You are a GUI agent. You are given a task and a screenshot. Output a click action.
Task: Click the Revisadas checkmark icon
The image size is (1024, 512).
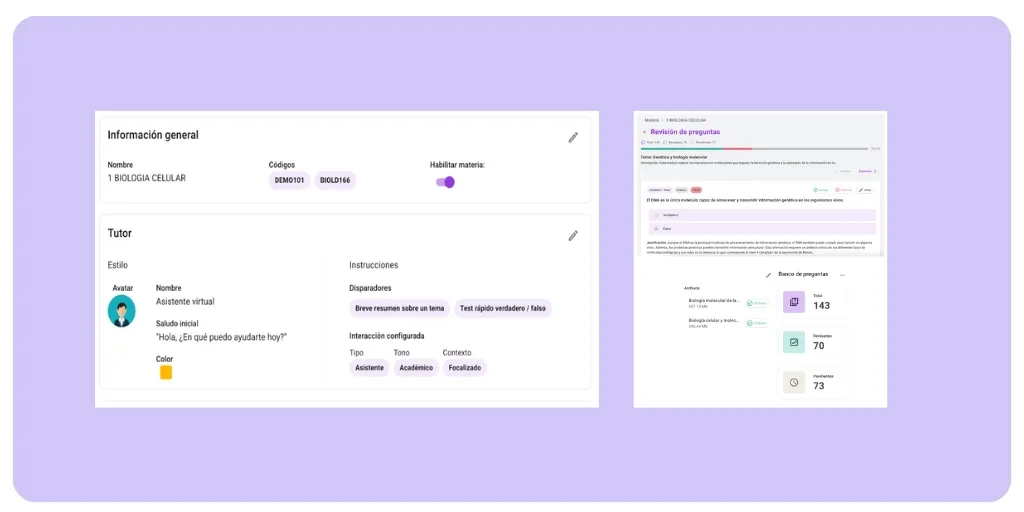coord(793,342)
